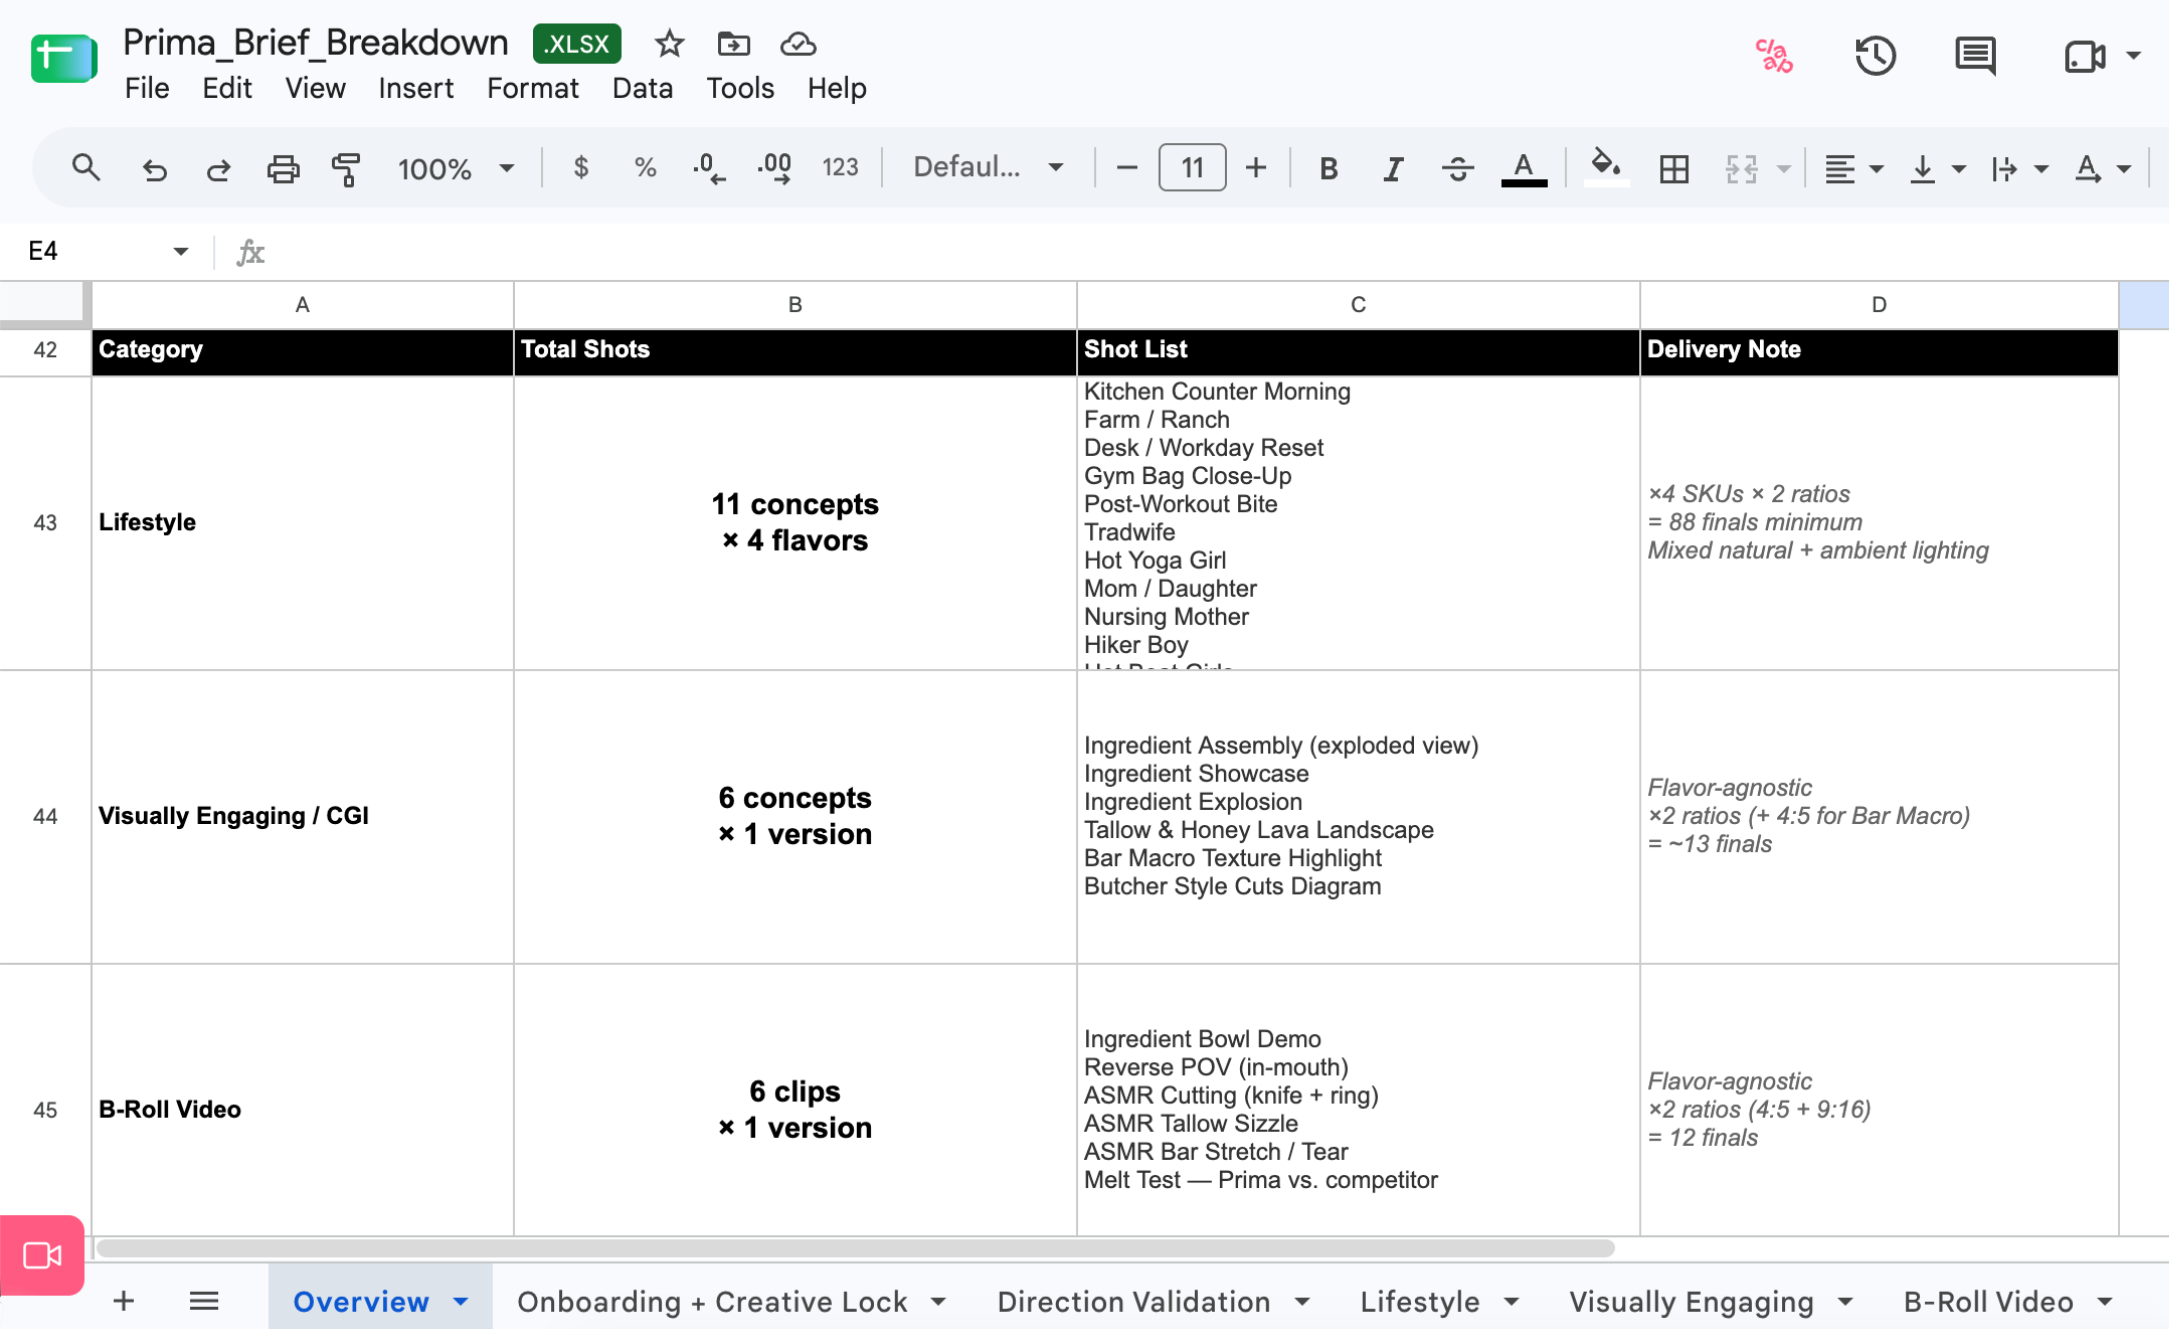The image size is (2169, 1329).
Task: Click the pink screen record button
Action: [x=42, y=1255]
